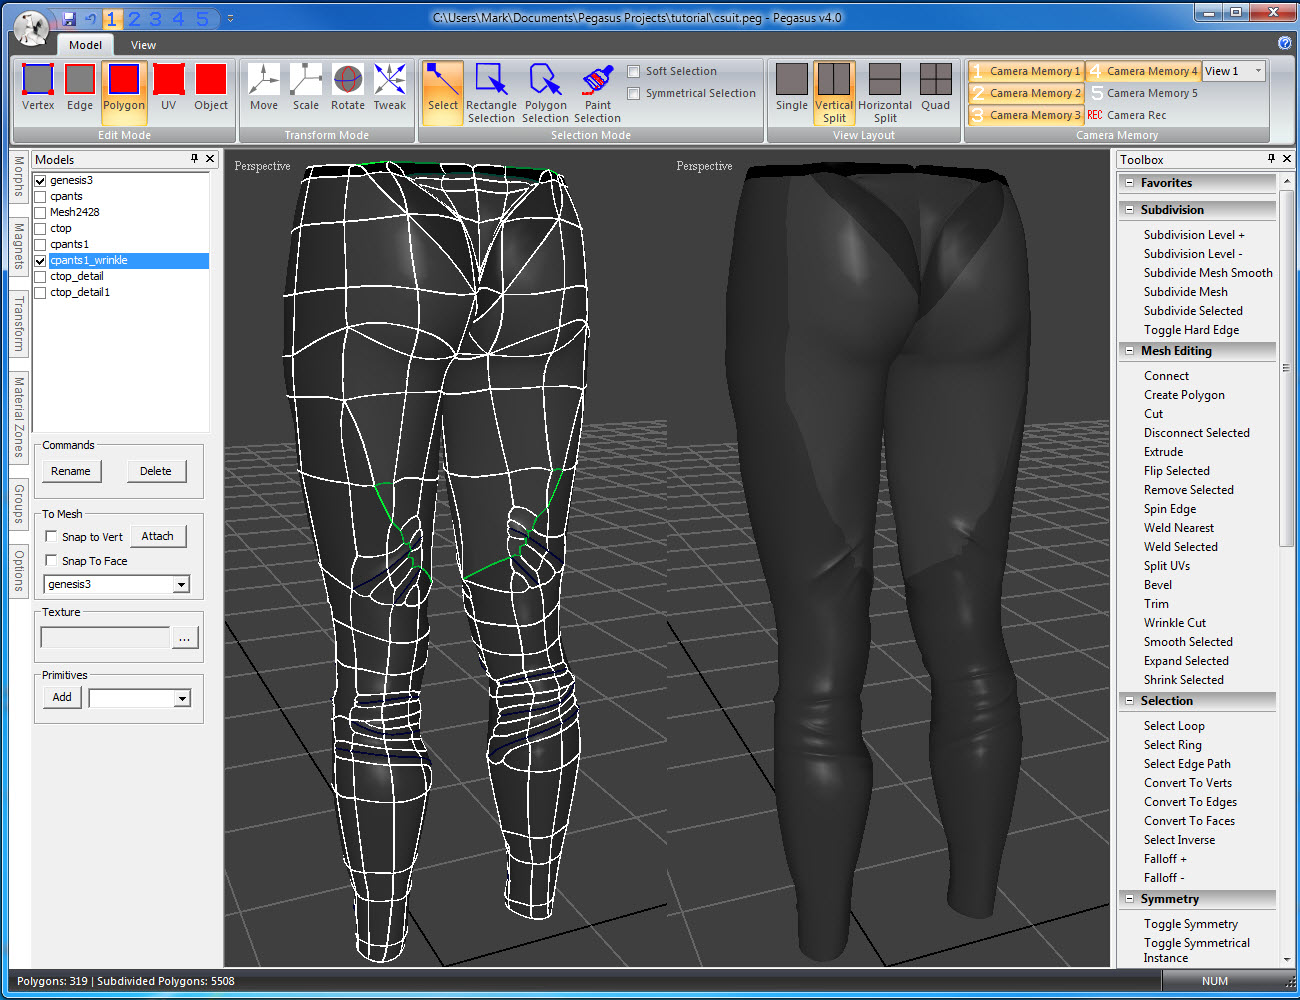
Task: Collapse the Subdivision toolbox section
Action: (1129, 210)
